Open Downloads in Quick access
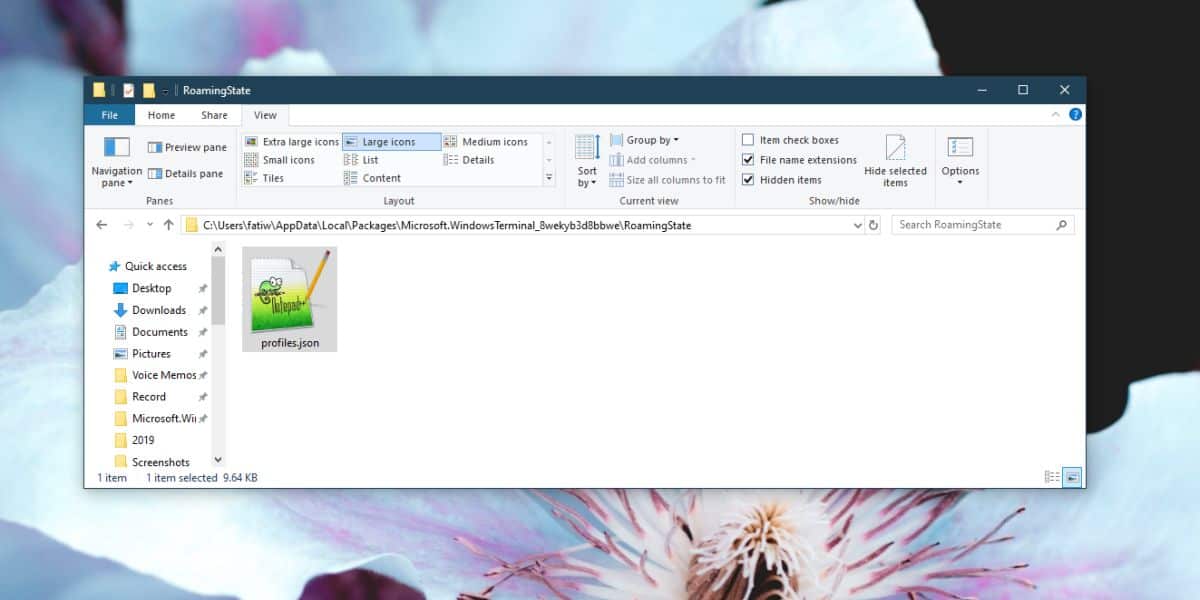 (159, 310)
